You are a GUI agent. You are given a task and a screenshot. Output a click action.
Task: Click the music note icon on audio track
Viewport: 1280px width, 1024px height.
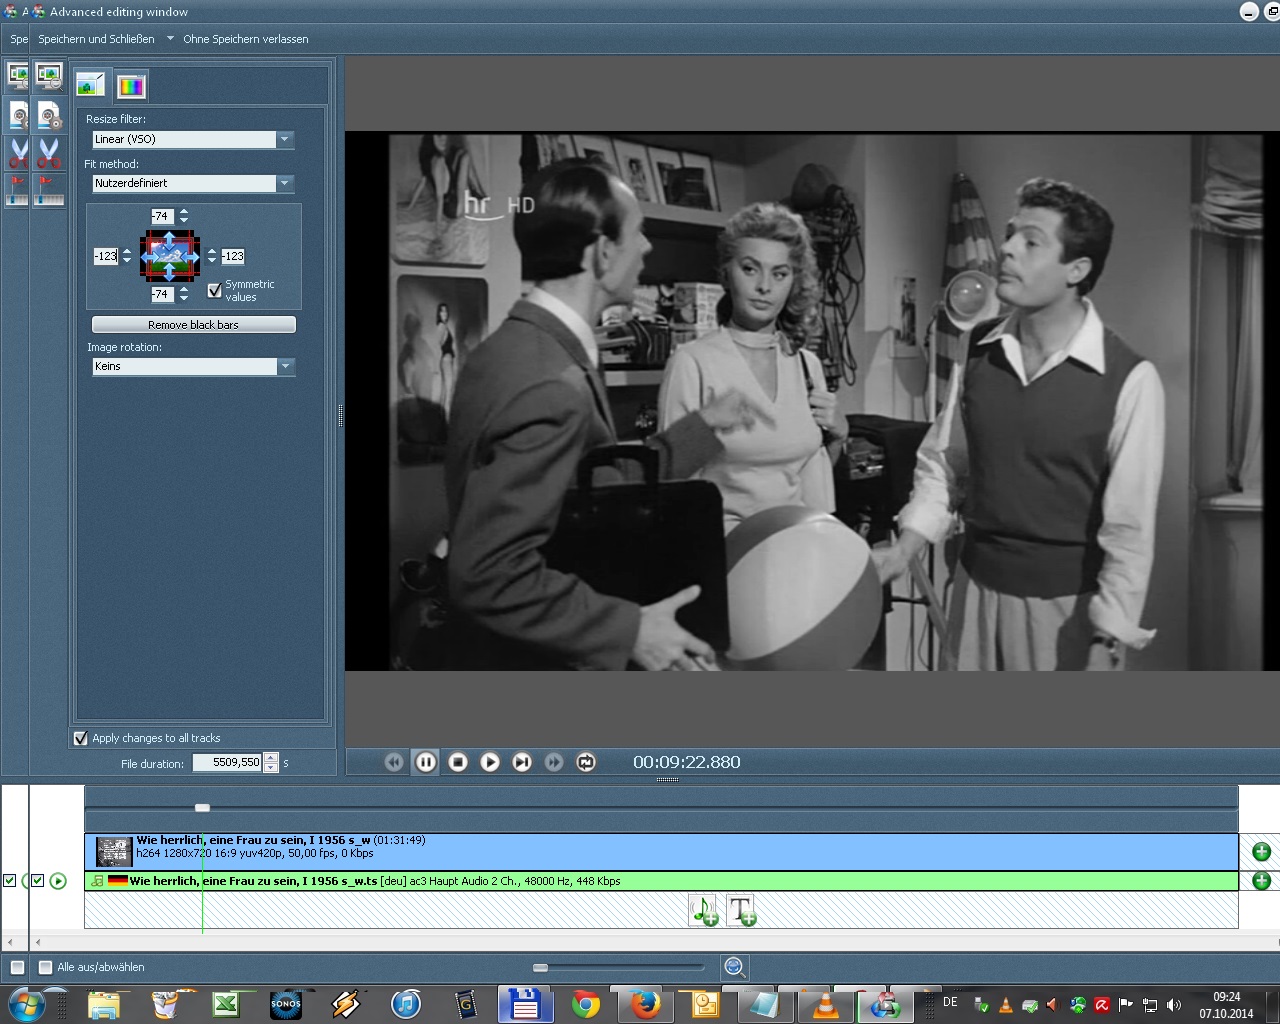(x=97, y=881)
